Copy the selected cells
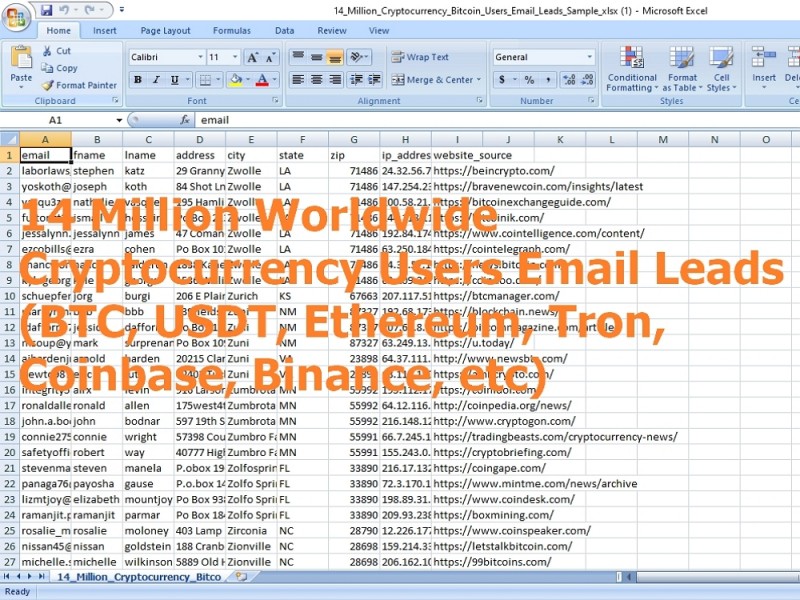The width and height of the screenshot is (800, 600). 59,68
